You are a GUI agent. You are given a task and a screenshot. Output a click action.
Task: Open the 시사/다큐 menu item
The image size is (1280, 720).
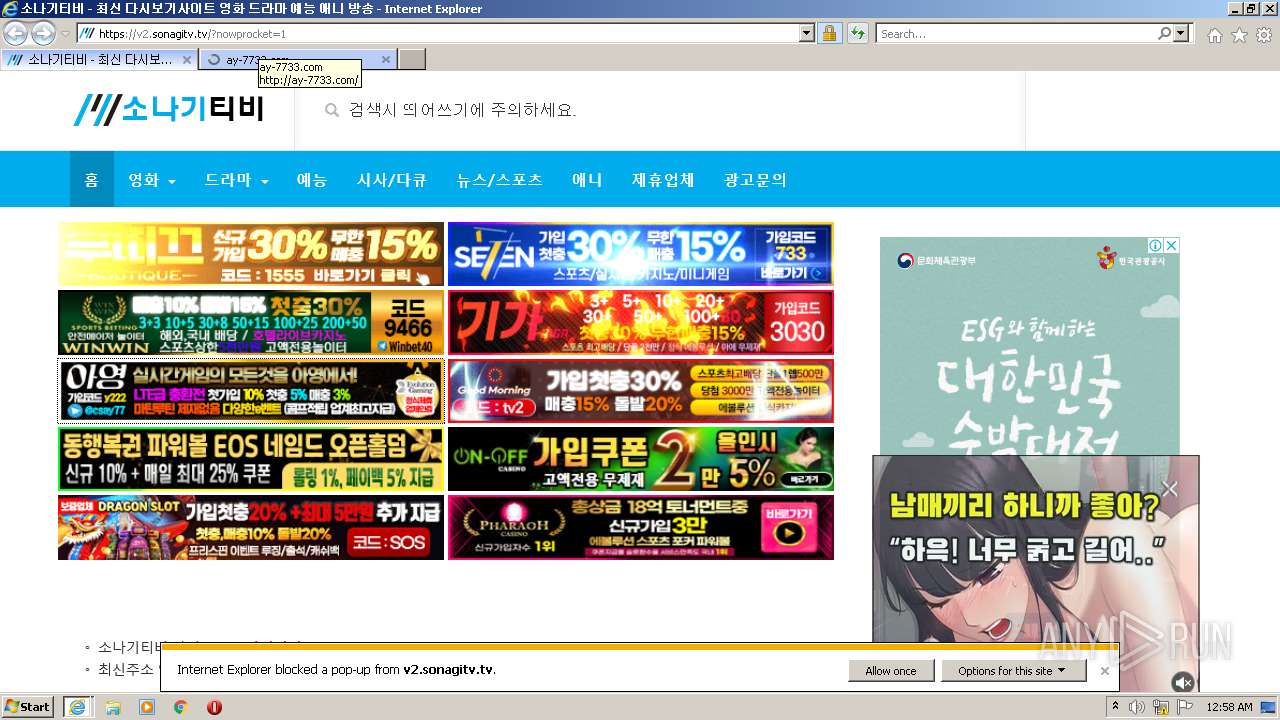(392, 180)
